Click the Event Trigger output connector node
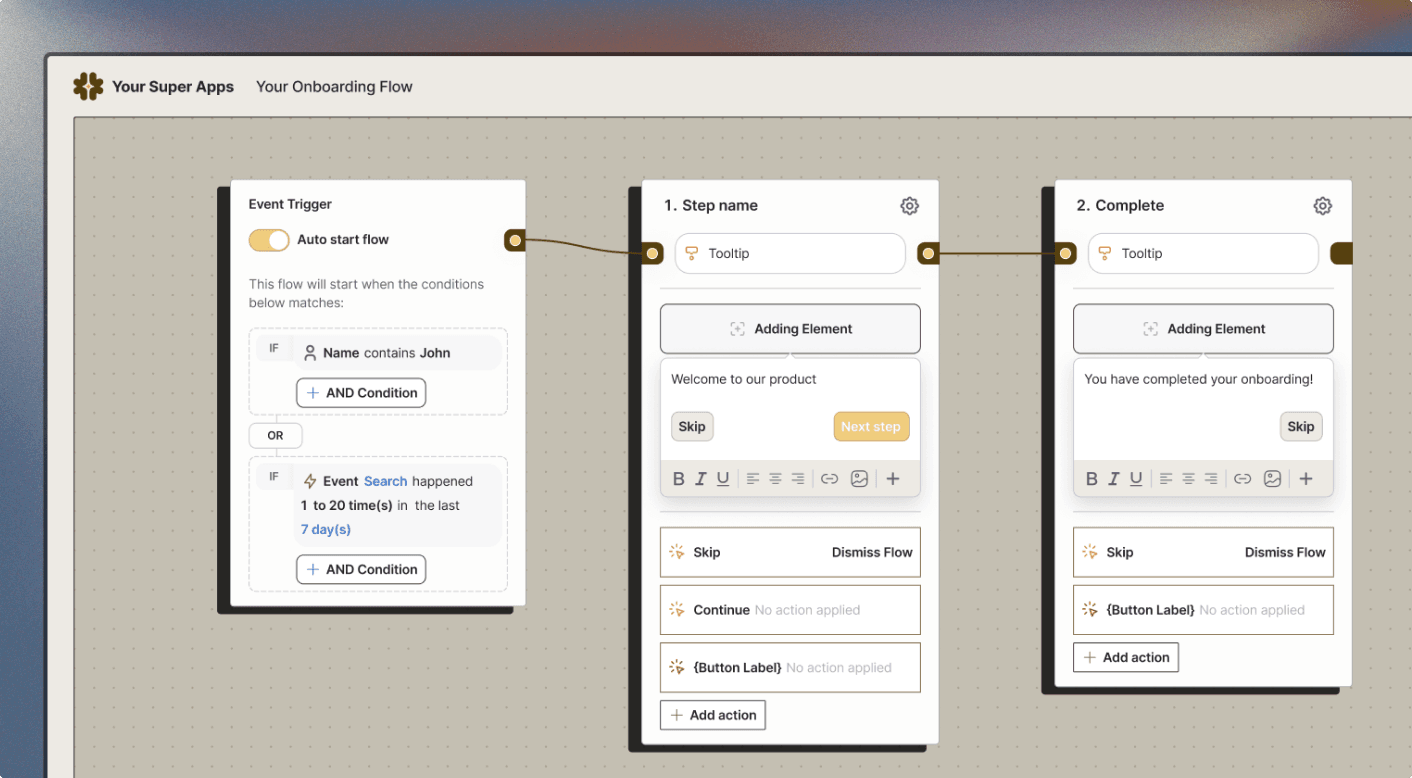 [x=514, y=240]
